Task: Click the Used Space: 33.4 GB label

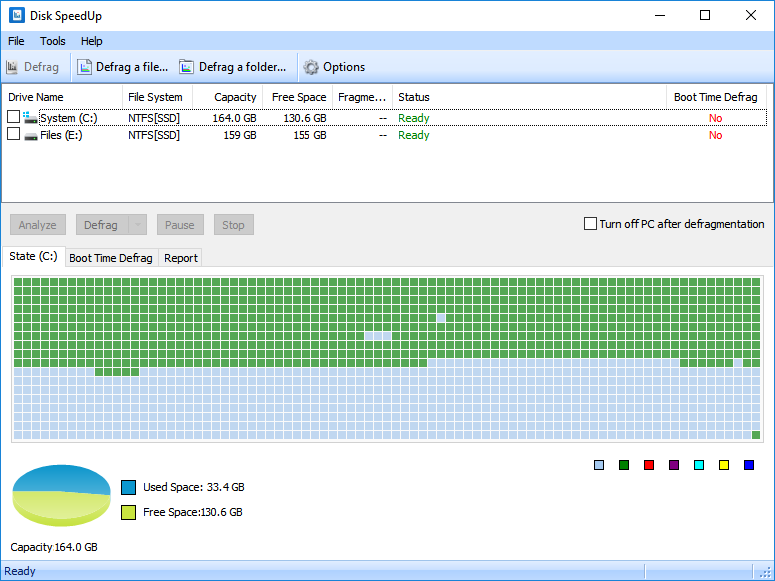Action: pos(194,487)
